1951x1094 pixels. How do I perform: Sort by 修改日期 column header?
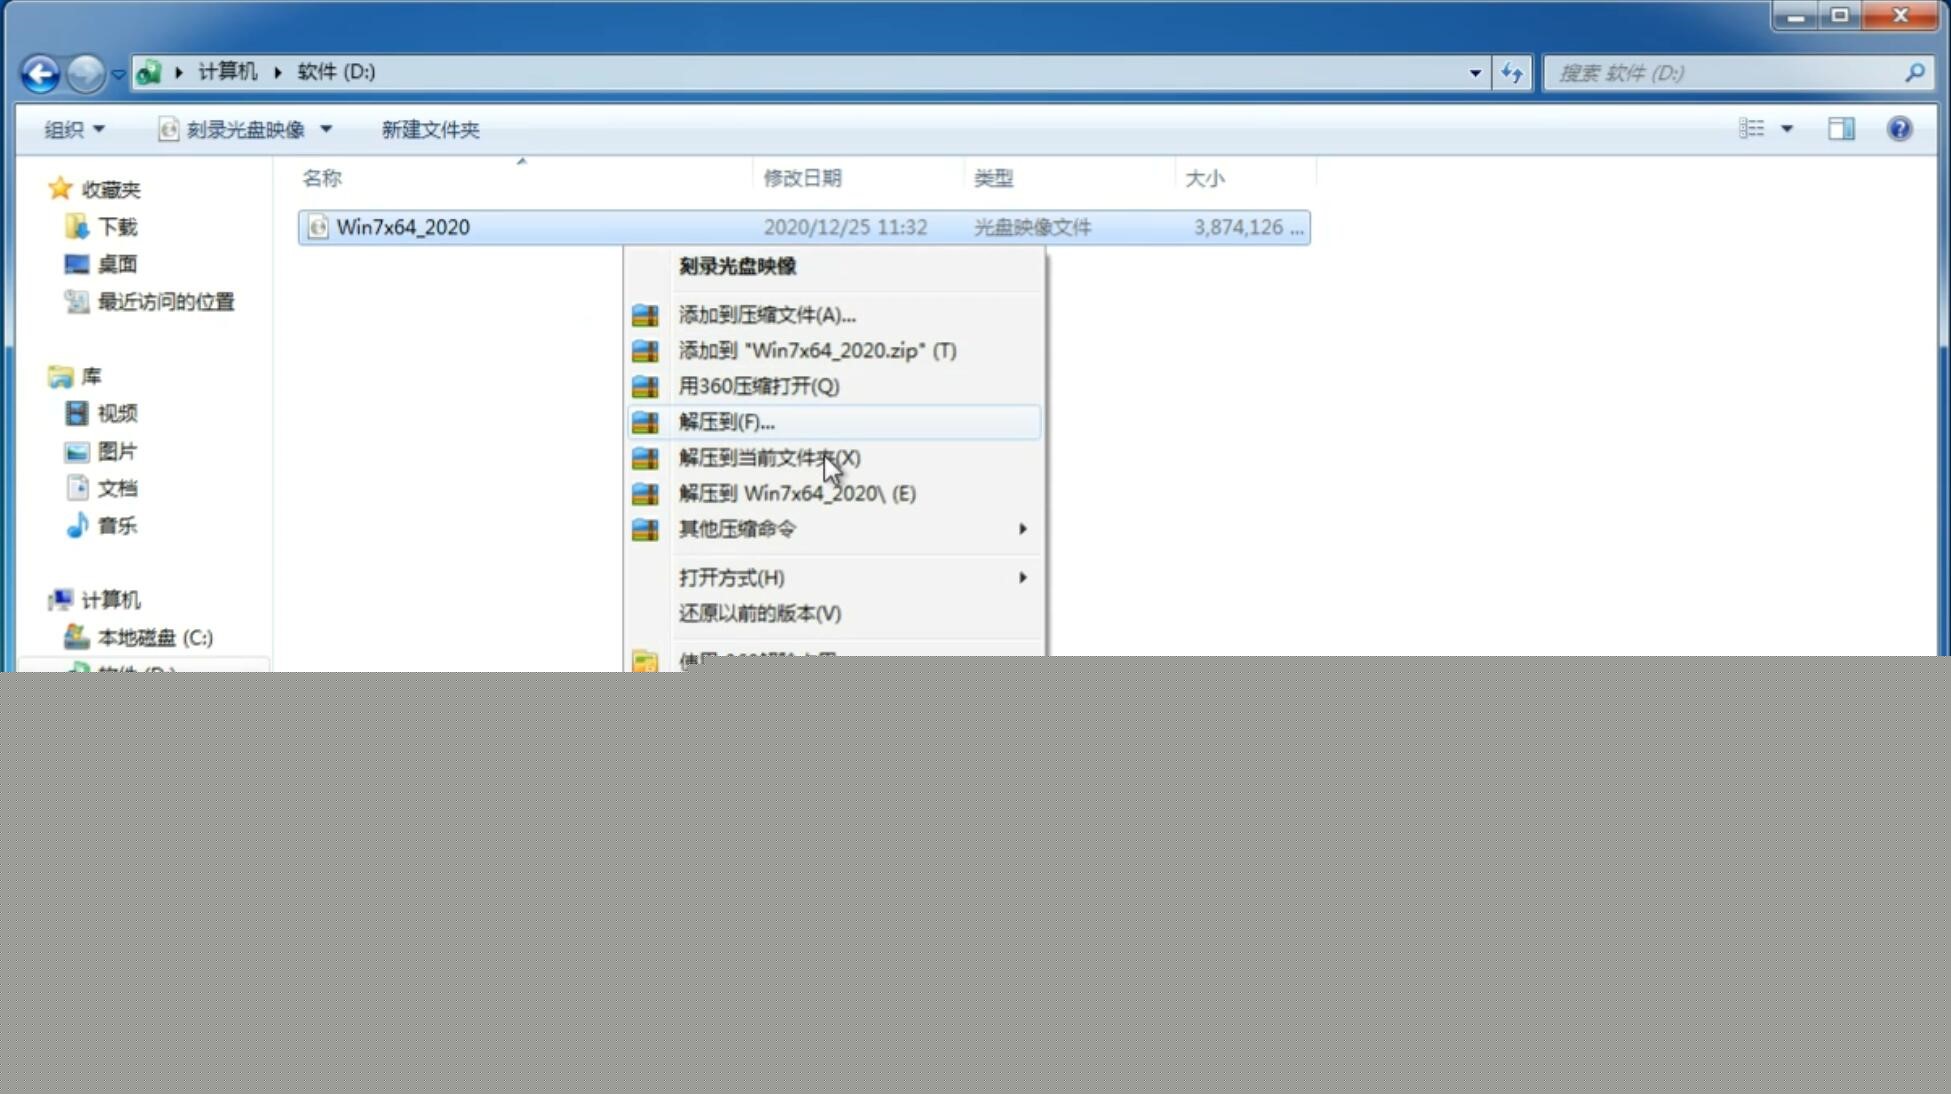(802, 178)
